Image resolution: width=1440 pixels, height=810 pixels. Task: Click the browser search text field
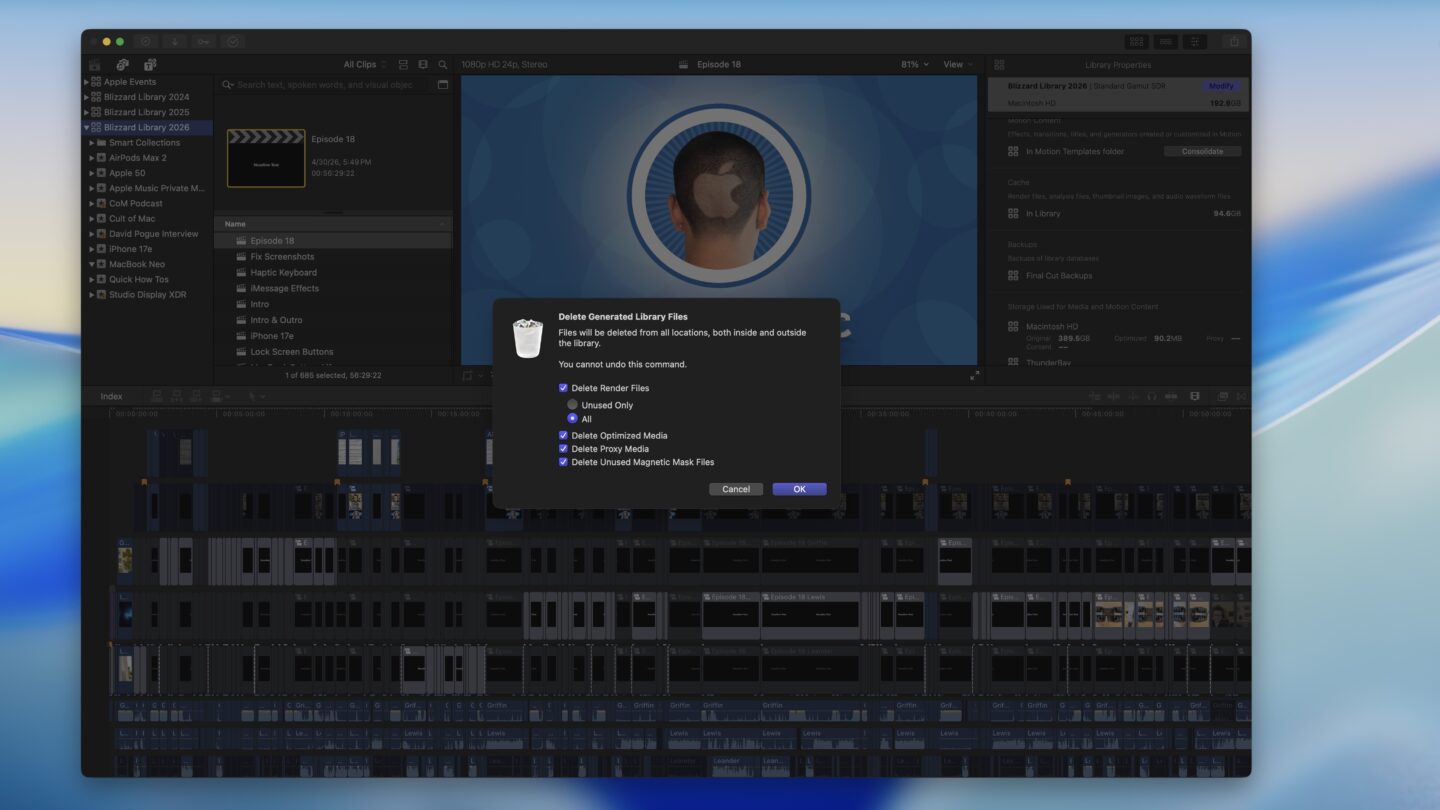tap(326, 85)
